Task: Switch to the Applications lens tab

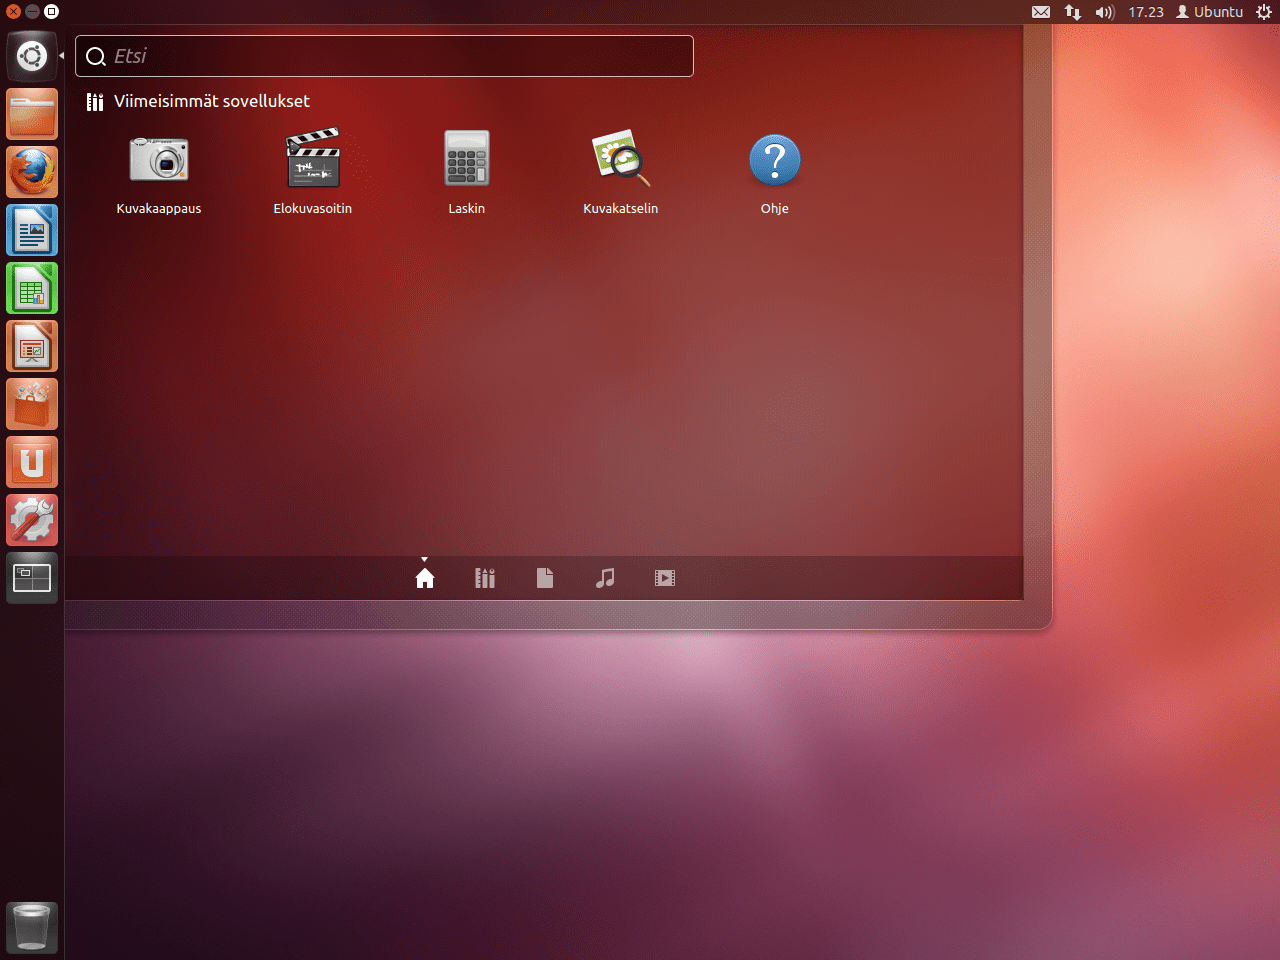Action: tap(485, 578)
